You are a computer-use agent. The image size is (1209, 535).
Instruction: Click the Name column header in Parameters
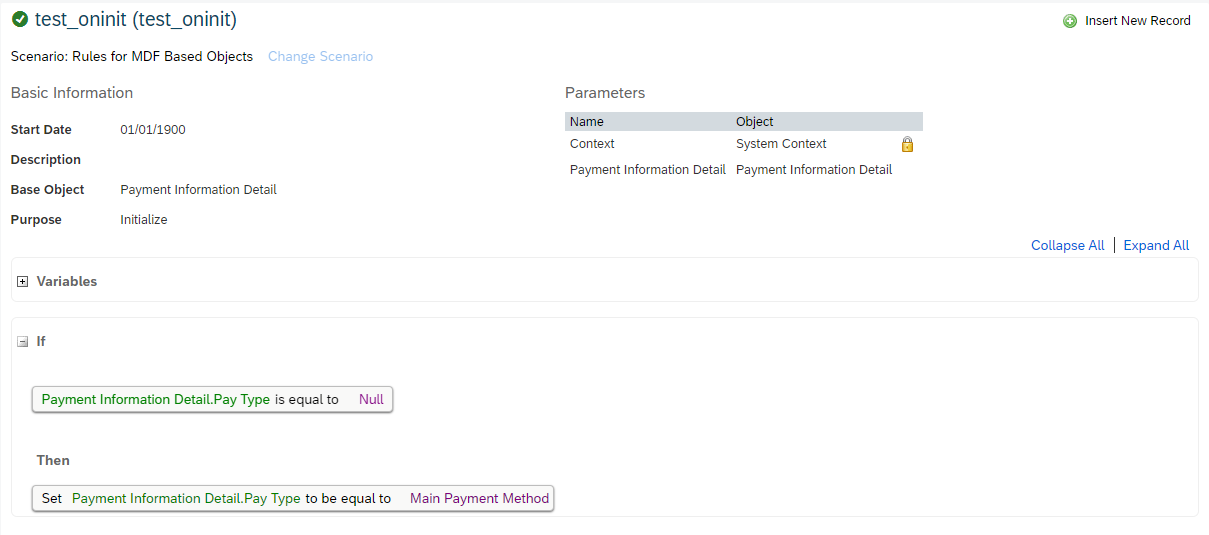[587, 122]
